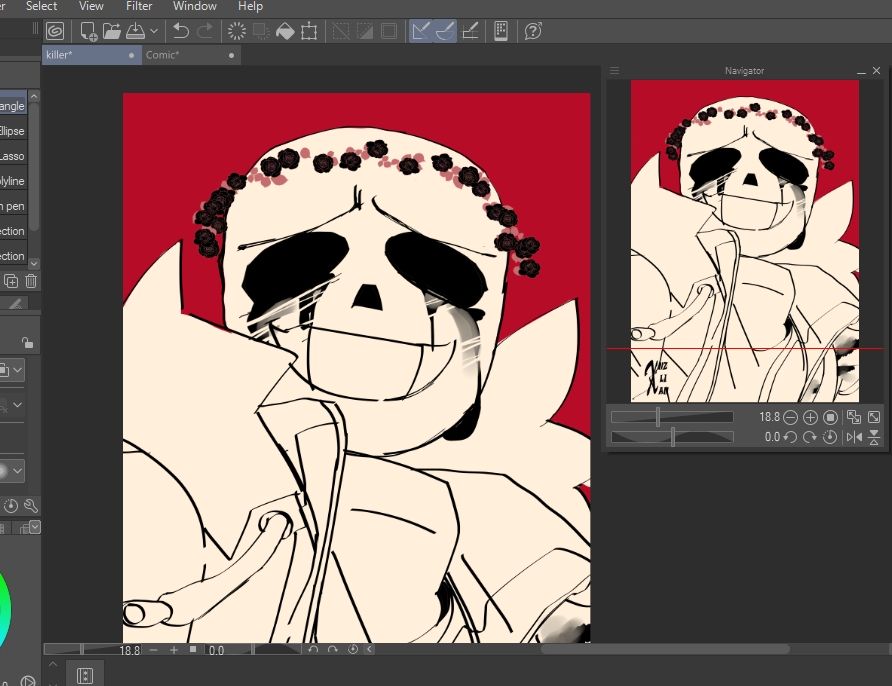The image size is (892, 686).
Task: Click the Deselect icon
Action: (341, 31)
